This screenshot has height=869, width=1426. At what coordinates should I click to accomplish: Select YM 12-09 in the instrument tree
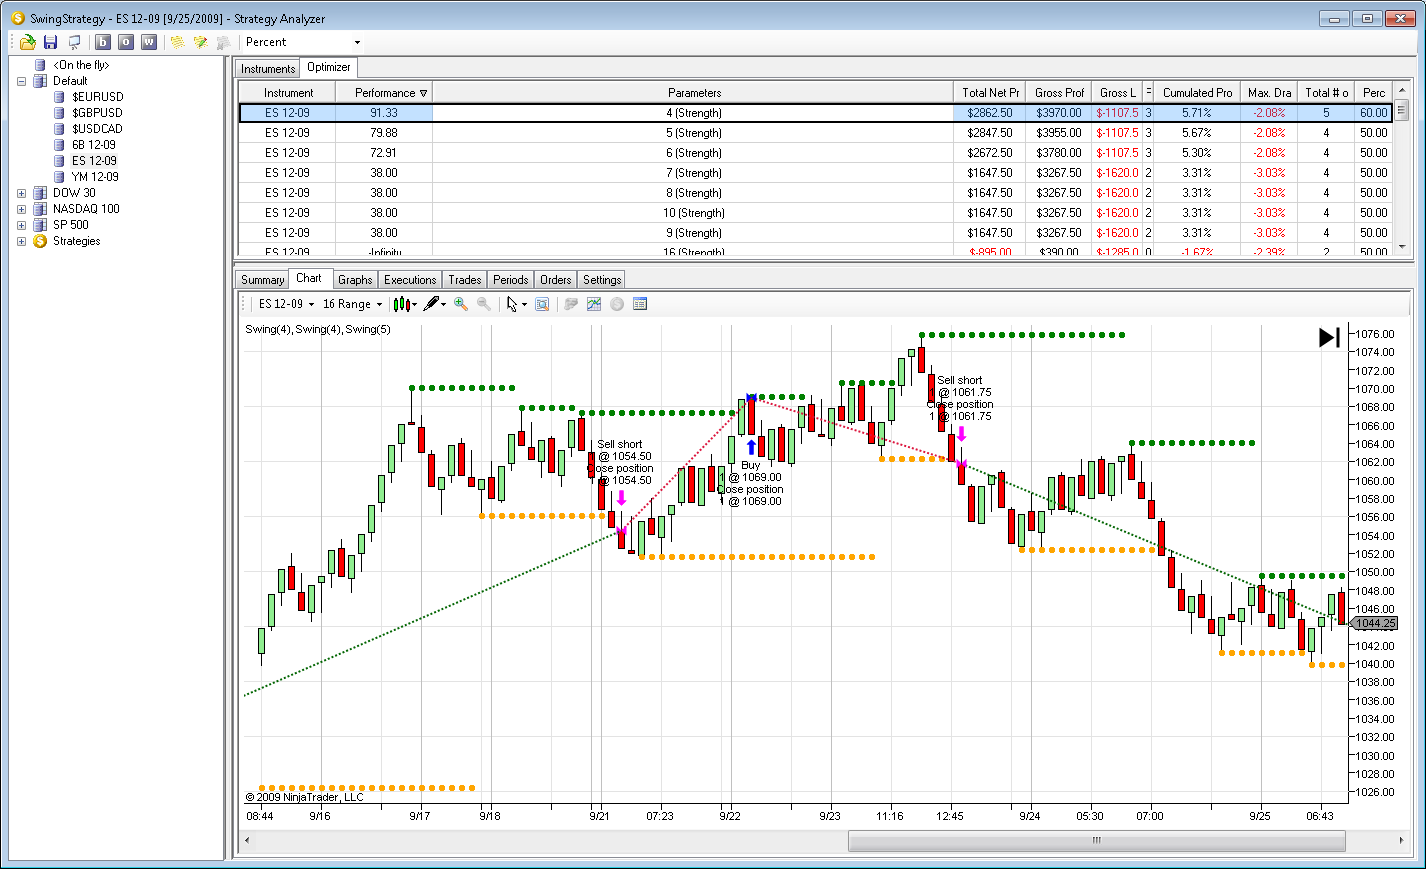[x=95, y=177]
